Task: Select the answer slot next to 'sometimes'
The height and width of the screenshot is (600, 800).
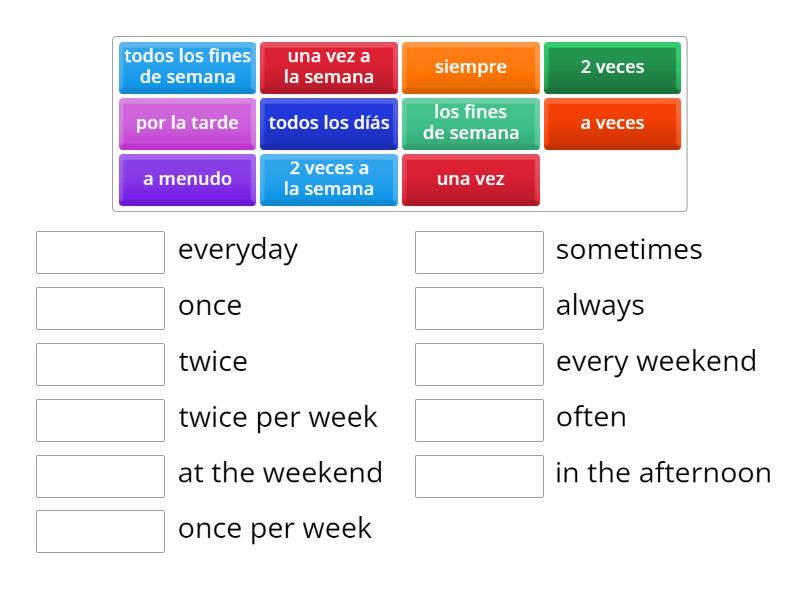Action: click(479, 252)
